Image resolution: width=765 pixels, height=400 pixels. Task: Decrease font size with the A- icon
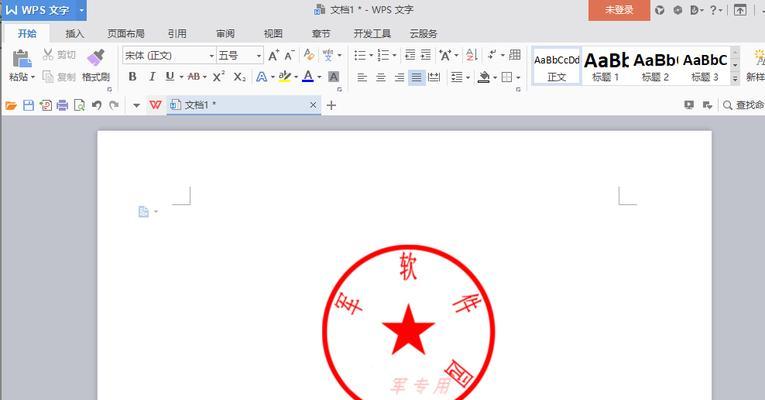[289, 55]
